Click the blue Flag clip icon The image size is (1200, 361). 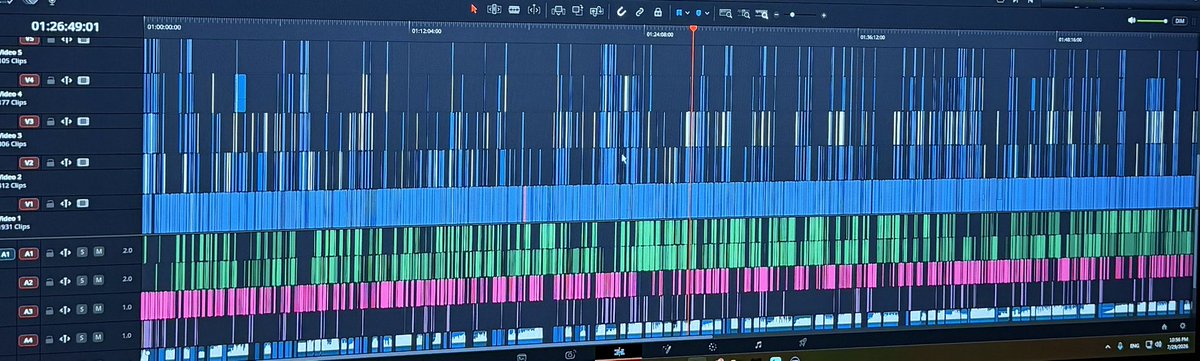coord(679,12)
